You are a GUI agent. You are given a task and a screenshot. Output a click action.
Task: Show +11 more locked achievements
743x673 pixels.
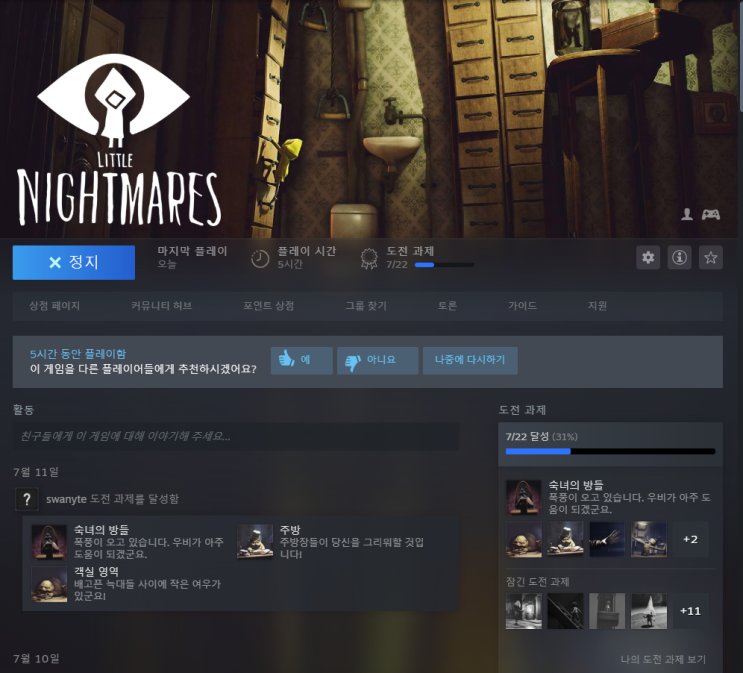tap(690, 611)
